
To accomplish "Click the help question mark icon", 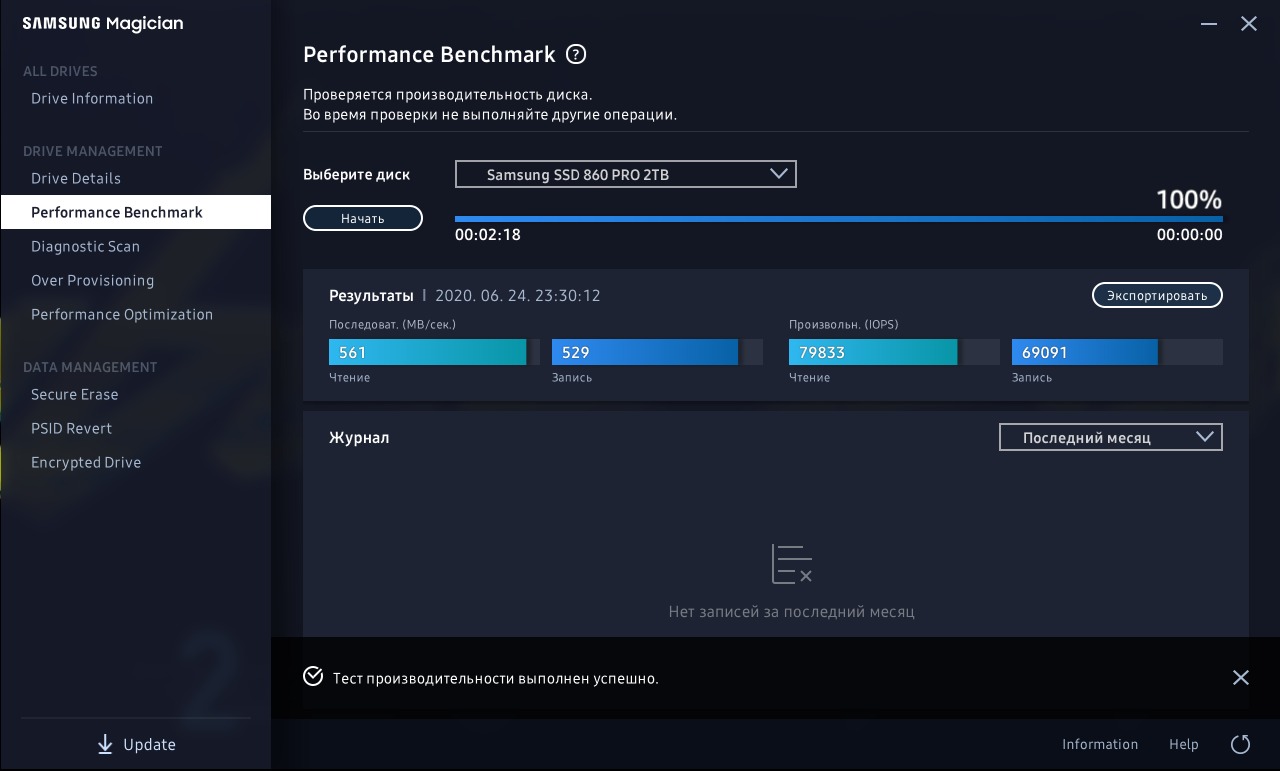I will click(576, 54).
